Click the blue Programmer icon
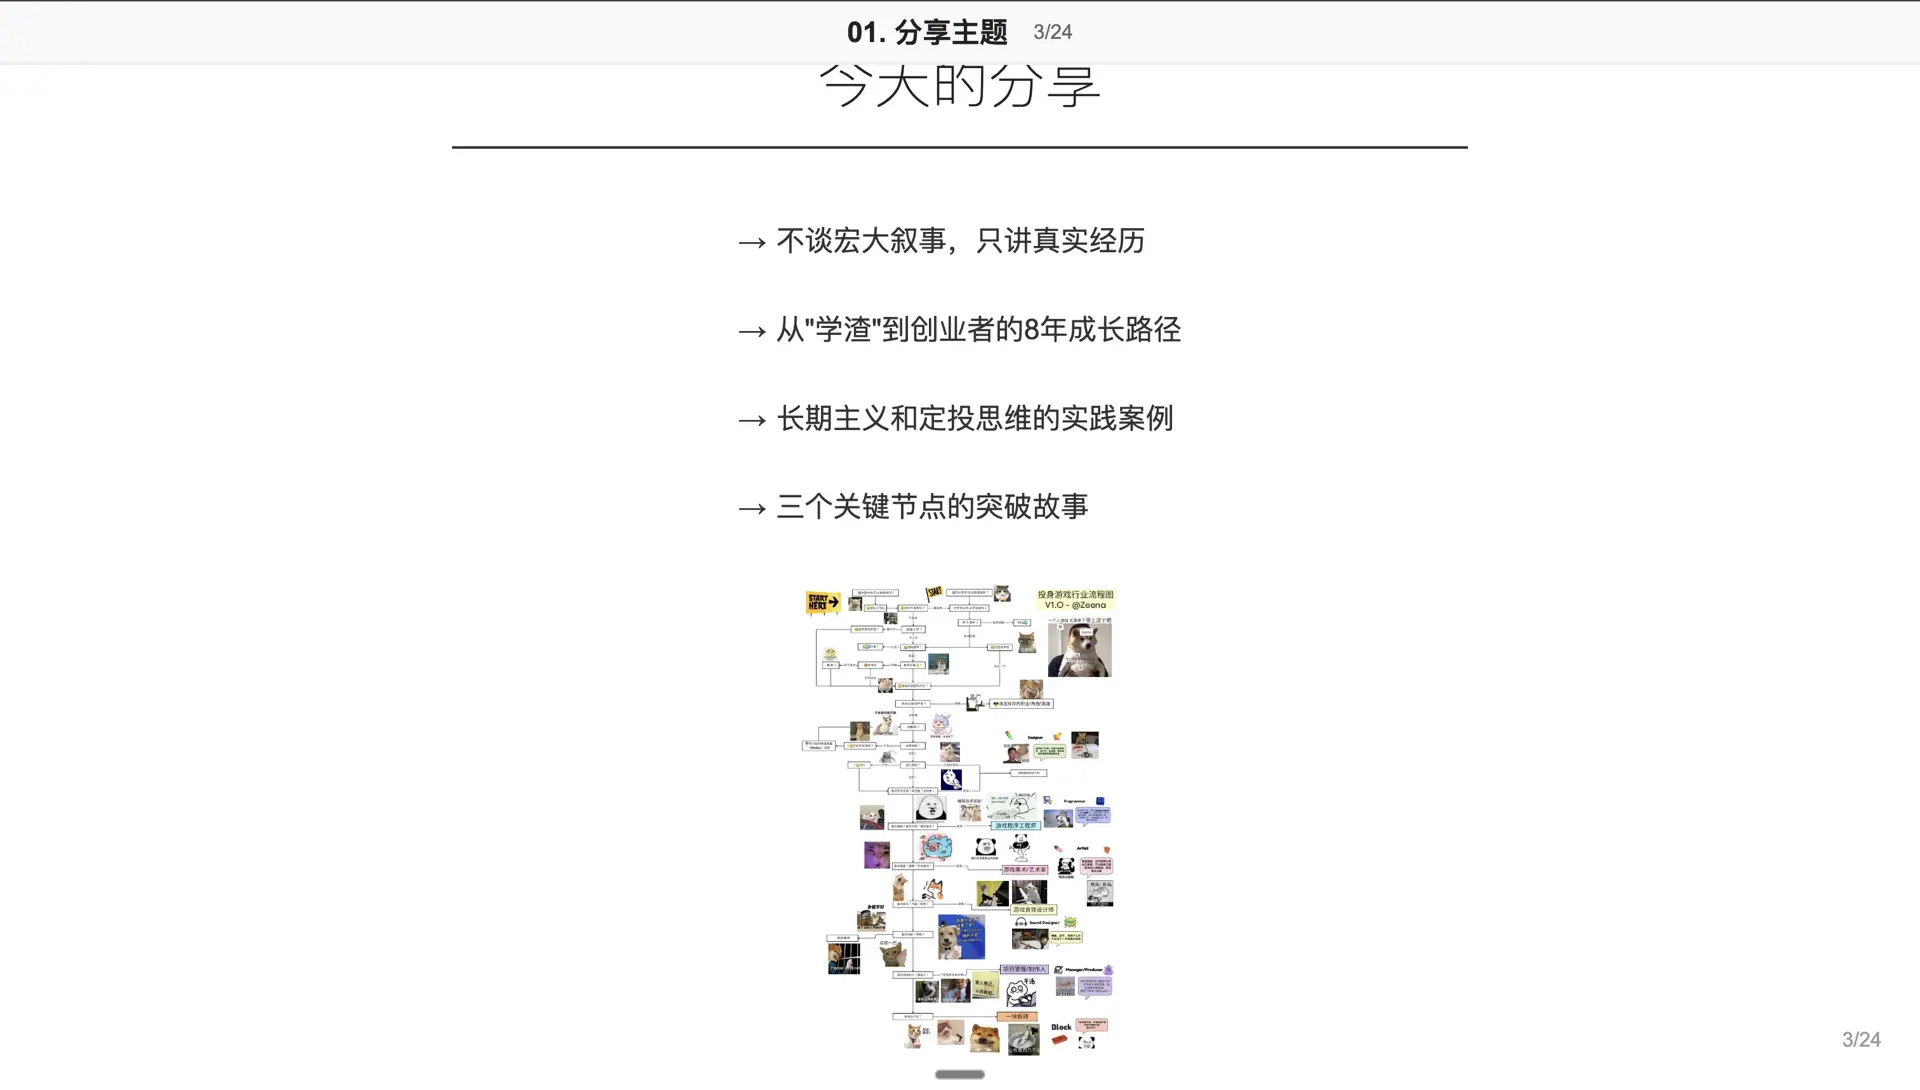 pyautogui.click(x=1099, y=800)
